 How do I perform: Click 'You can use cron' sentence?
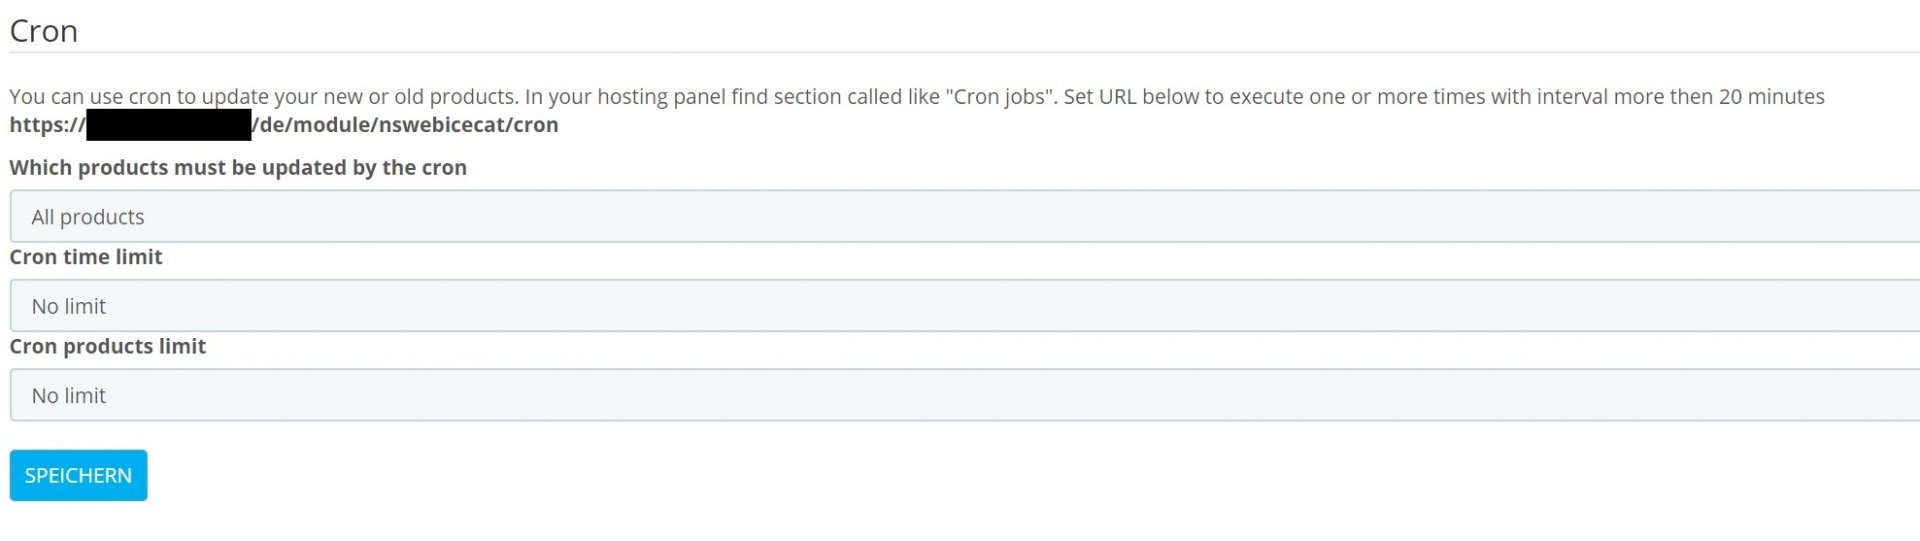[262, 97]
